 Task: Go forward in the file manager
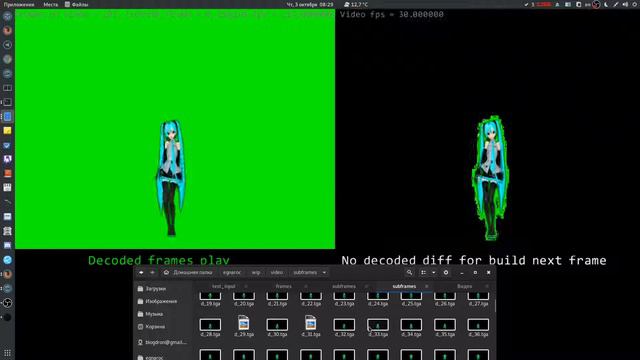point(153,272)
